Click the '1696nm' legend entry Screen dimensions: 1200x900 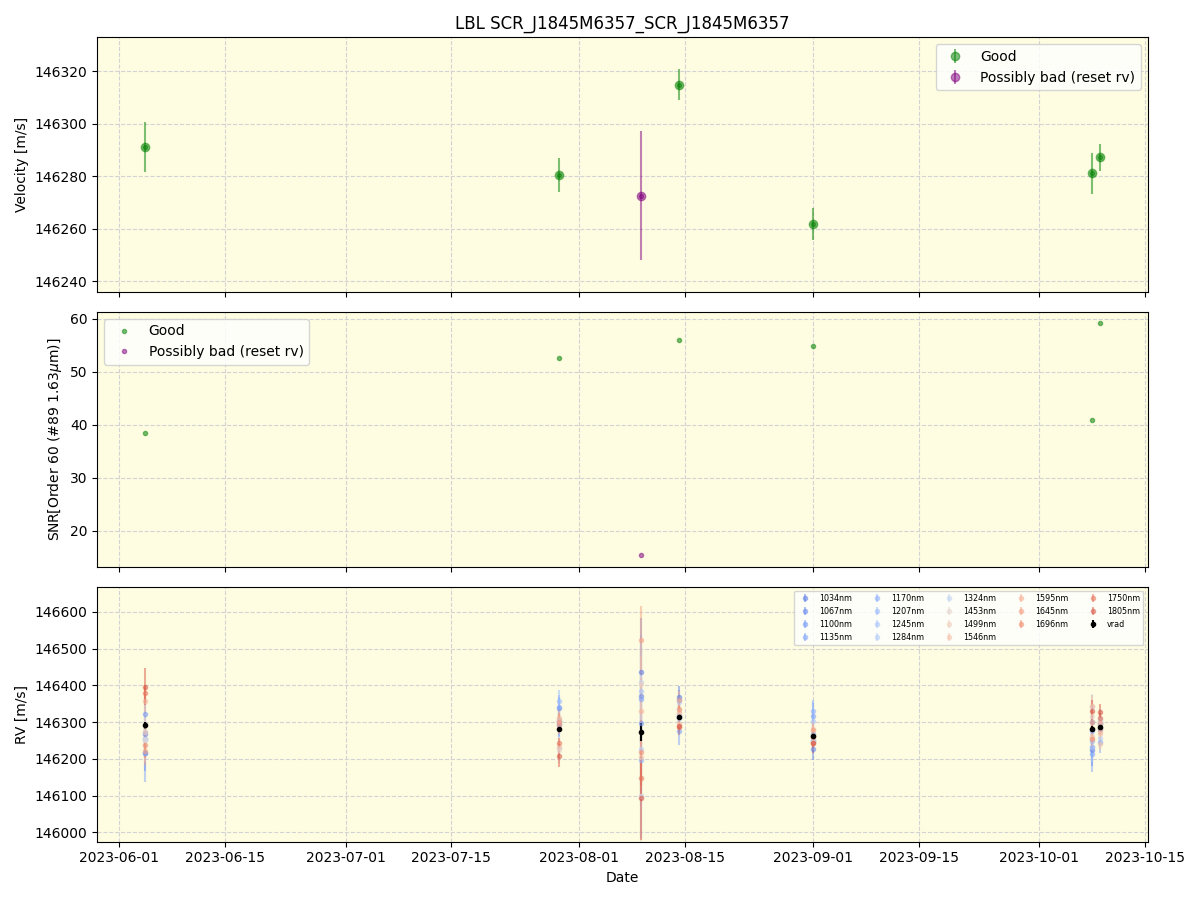coord(1052,624)
